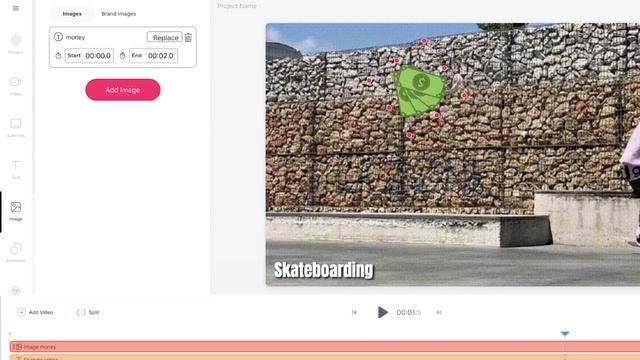
Task: Split the clip at the playhead
Action: coord(88,312)
